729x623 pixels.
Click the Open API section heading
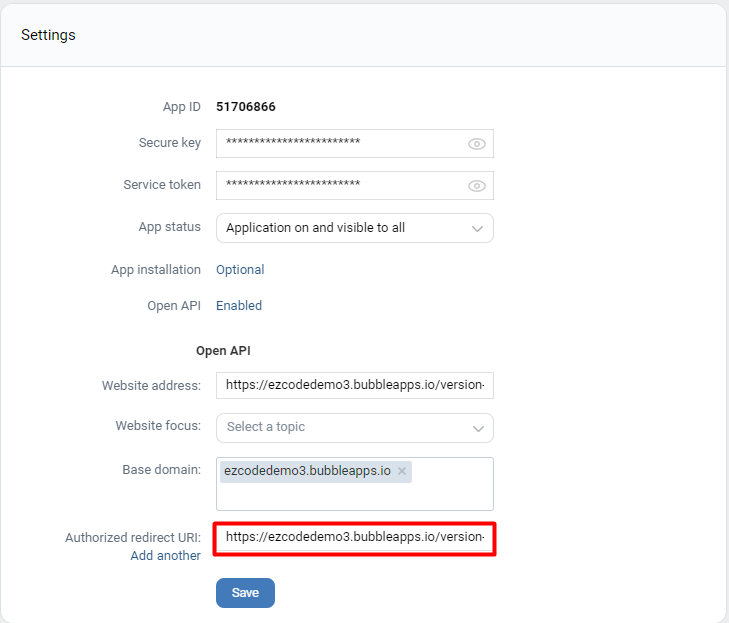coord(222,351)
